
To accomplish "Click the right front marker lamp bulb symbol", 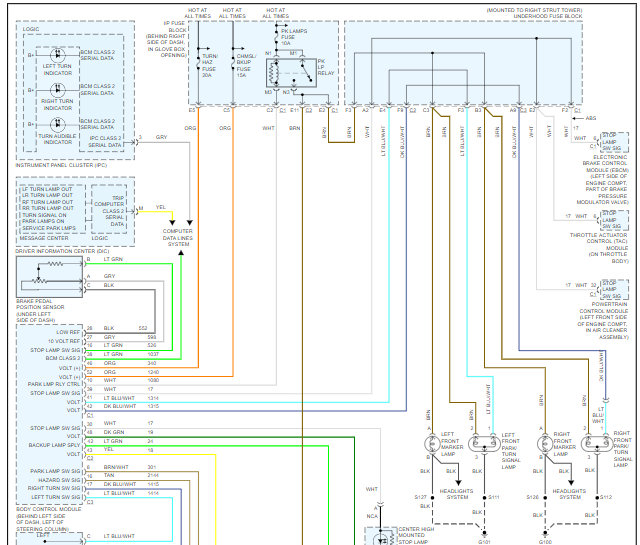I will [x=545, y=443].
